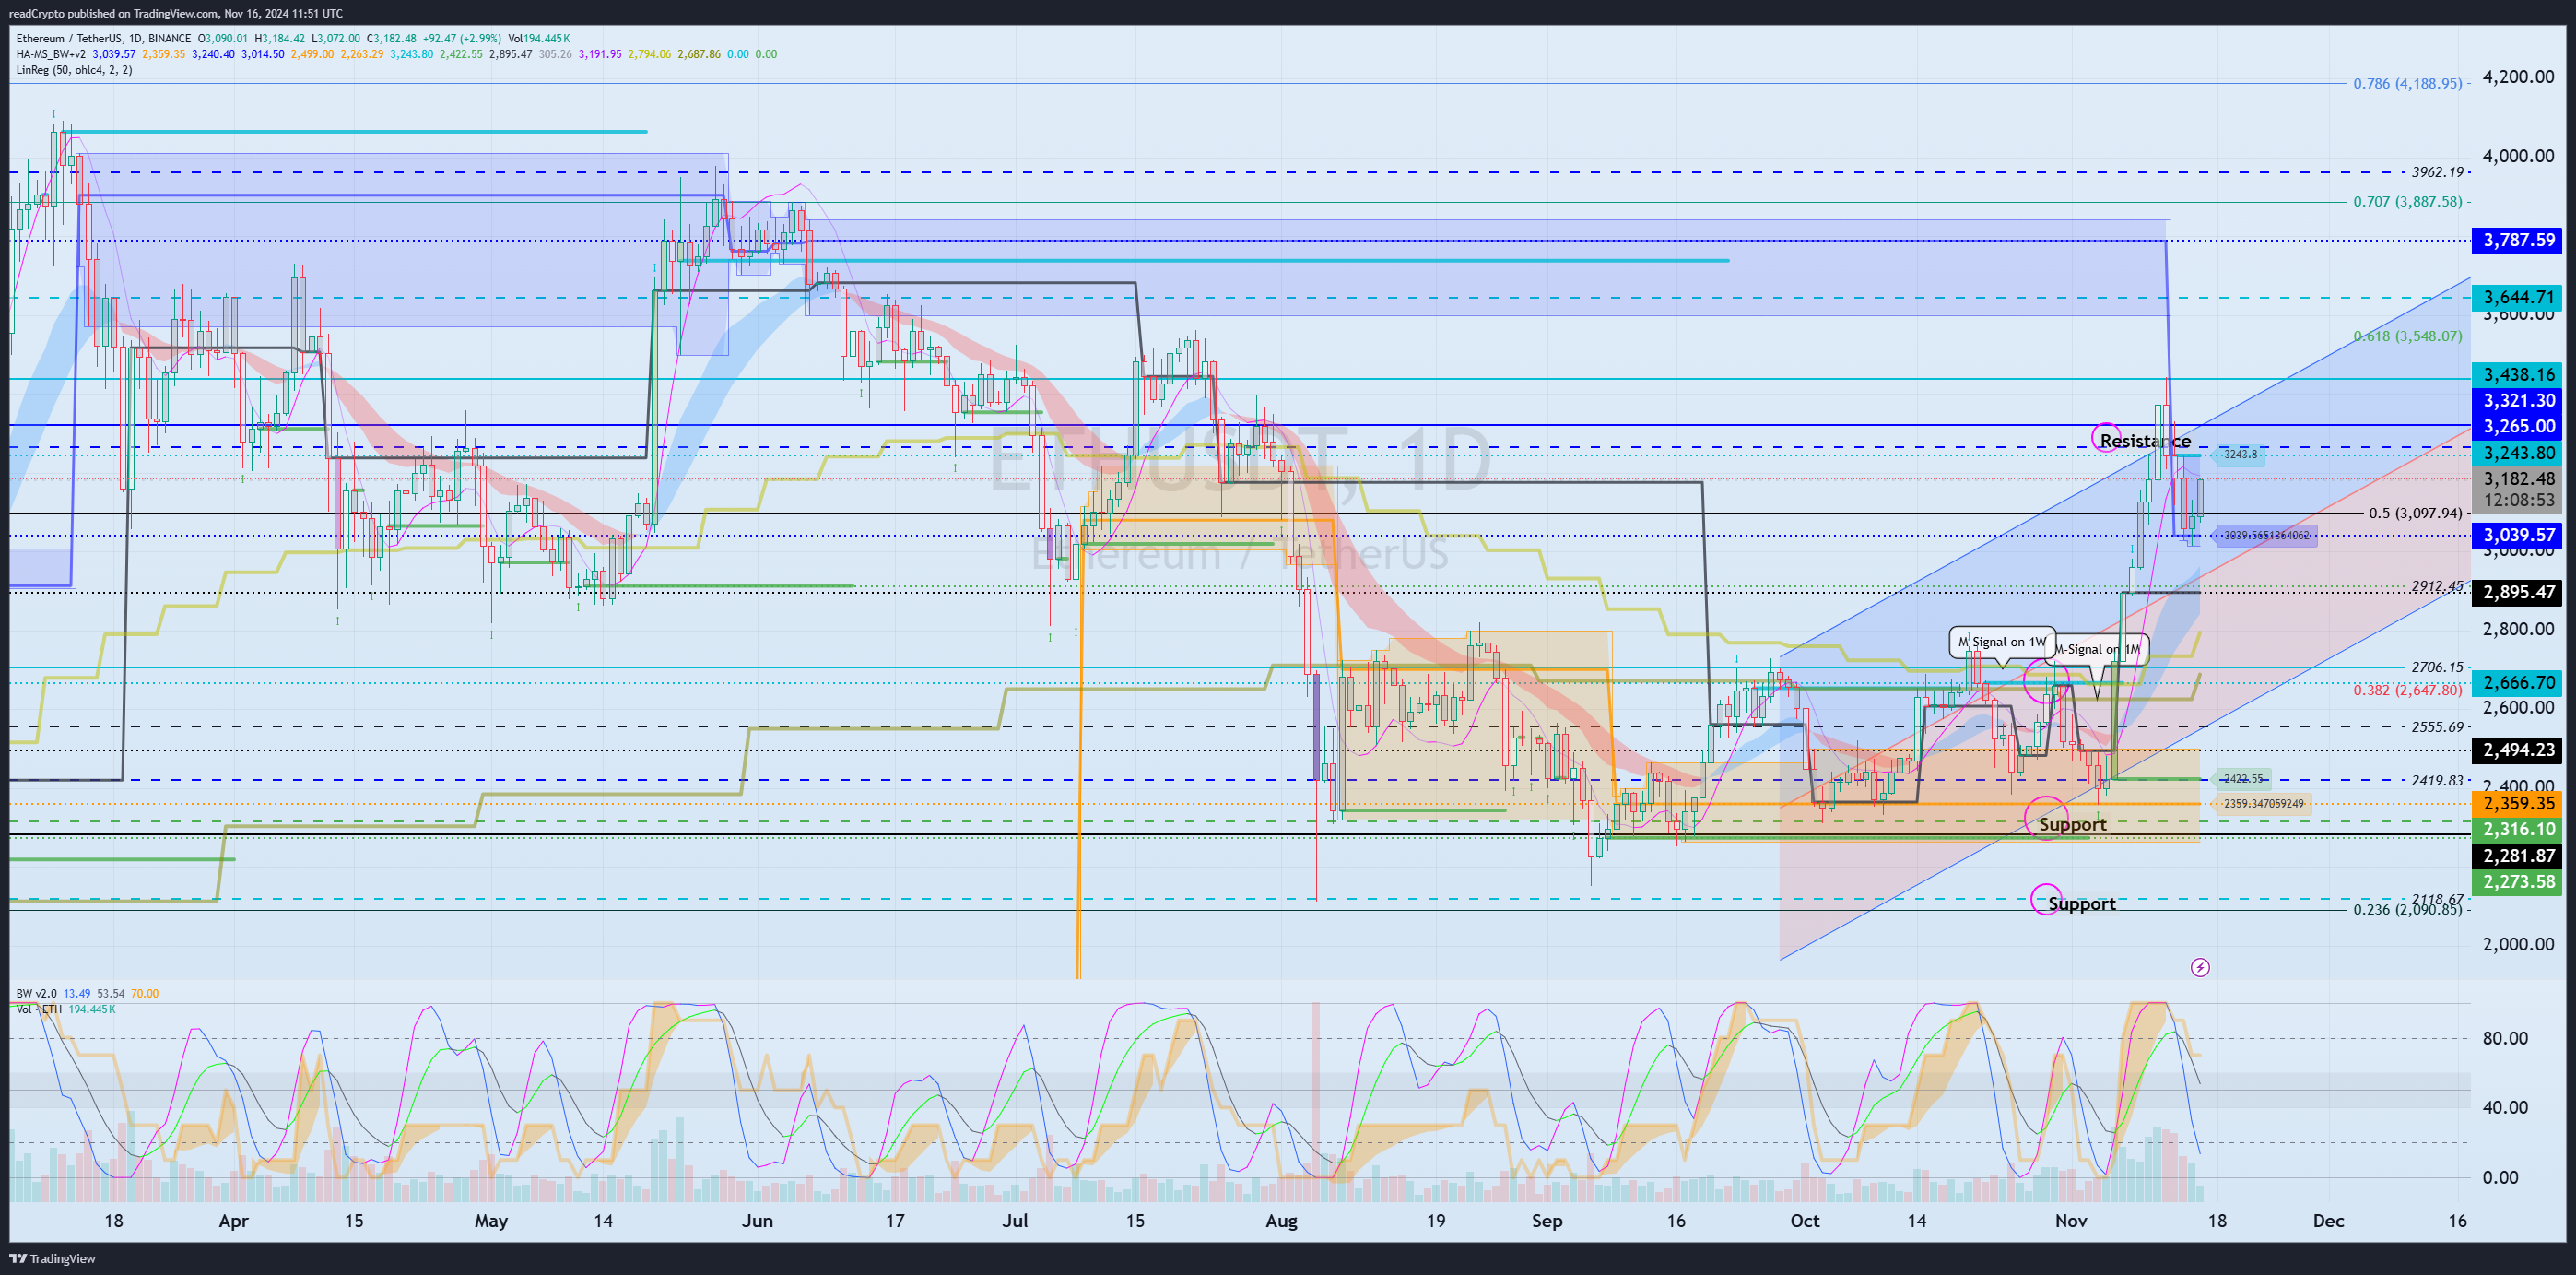
Task: Click the 3243.8 tag beside the latest candles
Action: coord(2239,455)
